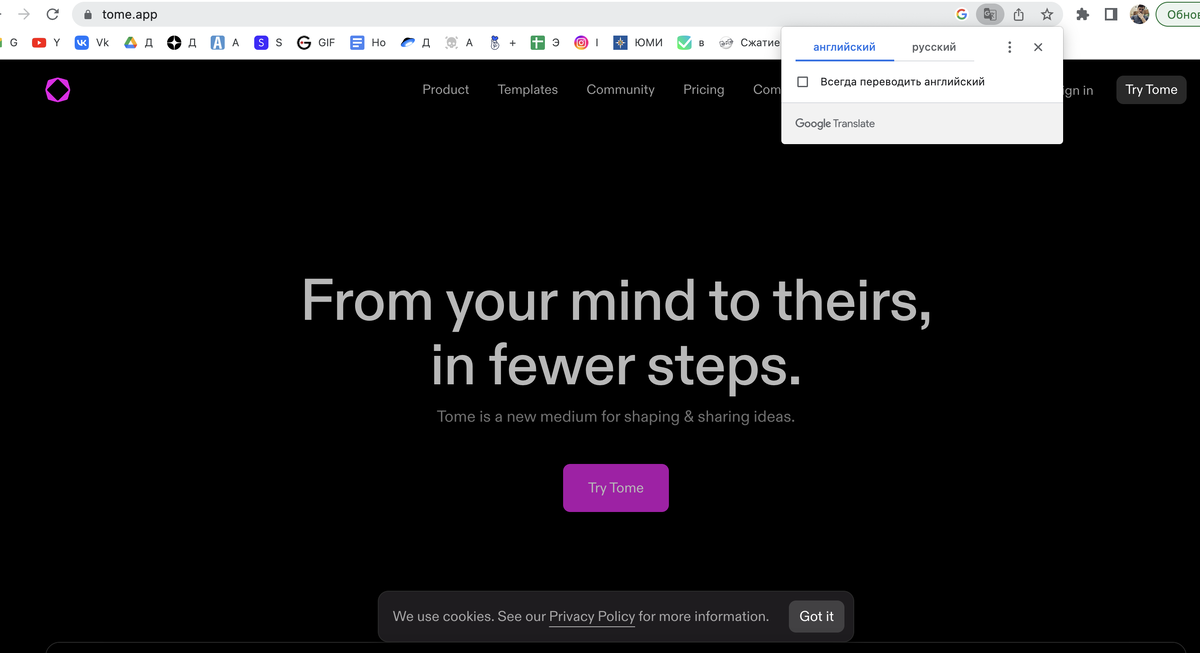Screen dimensions: 1200x653
Task: Open the GIF bookmark
Action: [316, 43]
